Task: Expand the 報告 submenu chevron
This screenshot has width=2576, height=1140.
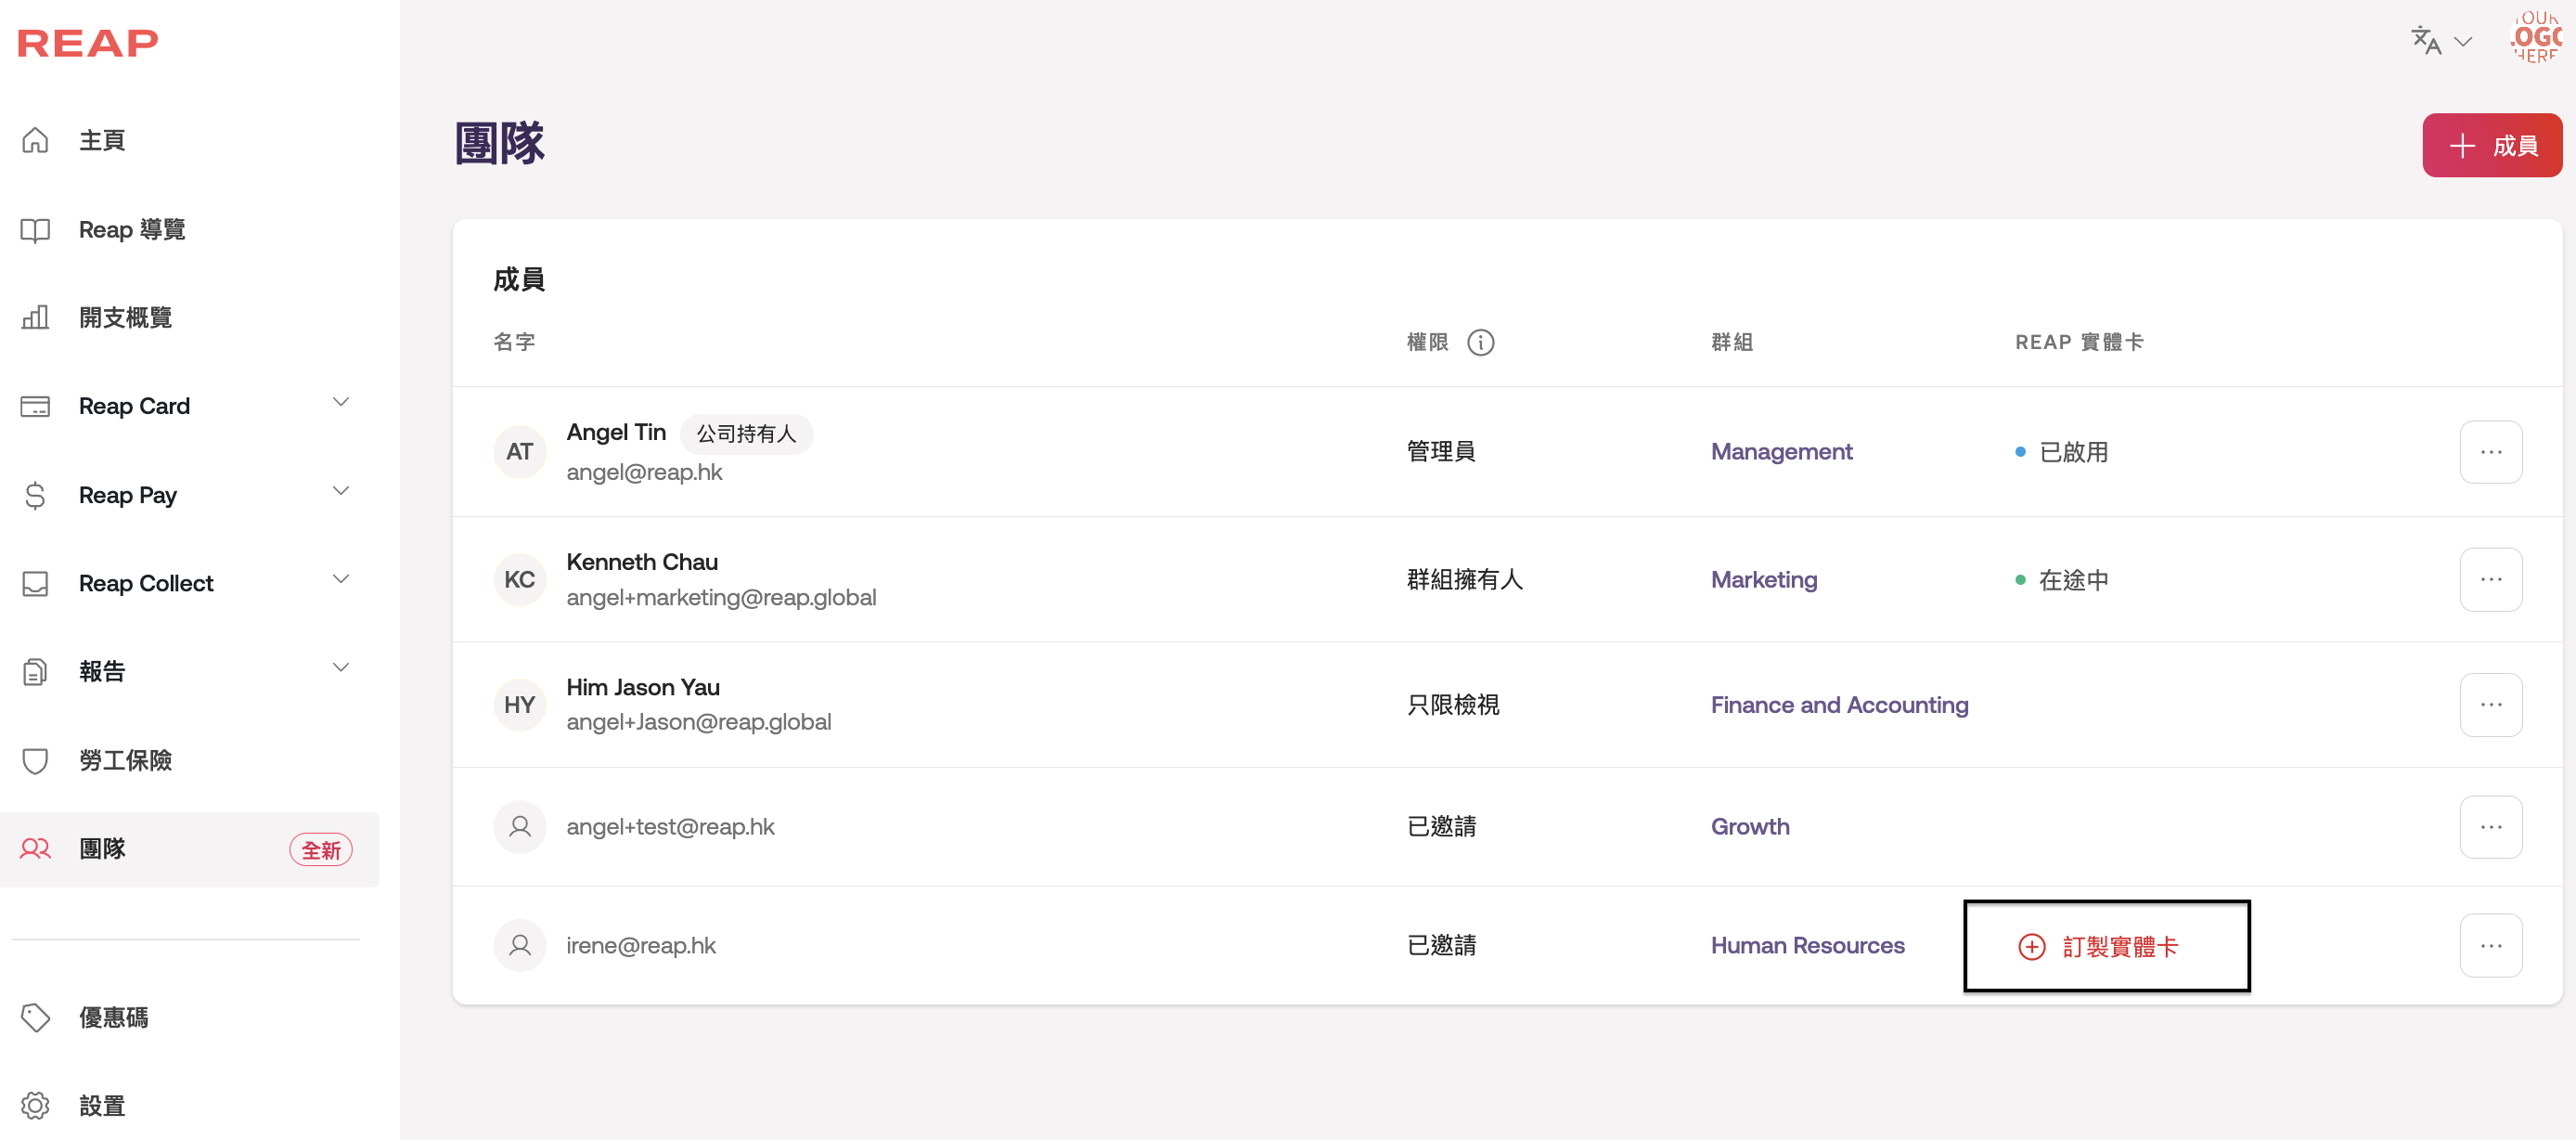Action: [340, 667]
